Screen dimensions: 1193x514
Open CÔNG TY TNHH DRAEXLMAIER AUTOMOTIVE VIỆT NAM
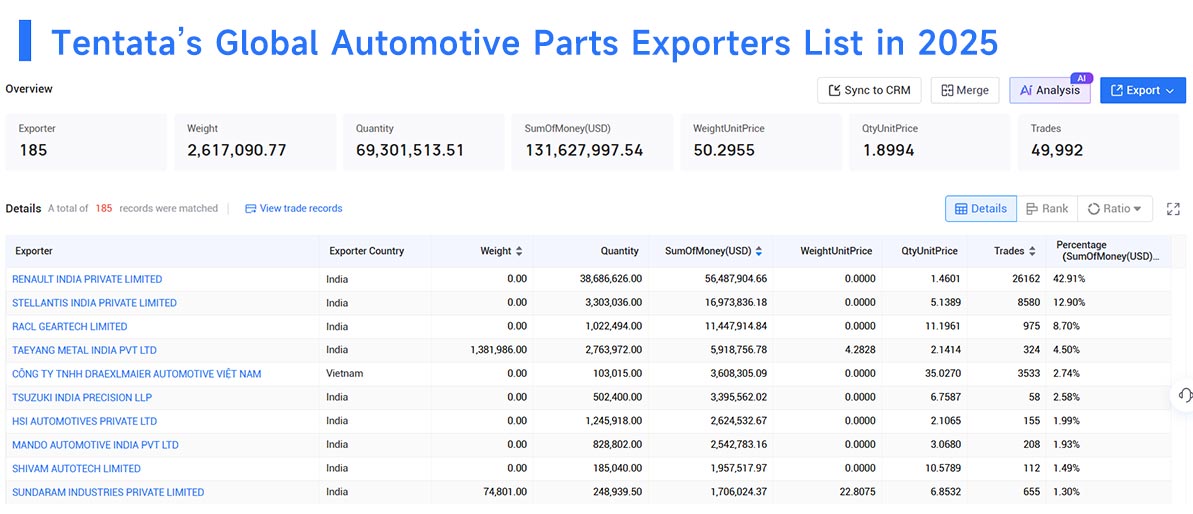click(x=137, y=374)
